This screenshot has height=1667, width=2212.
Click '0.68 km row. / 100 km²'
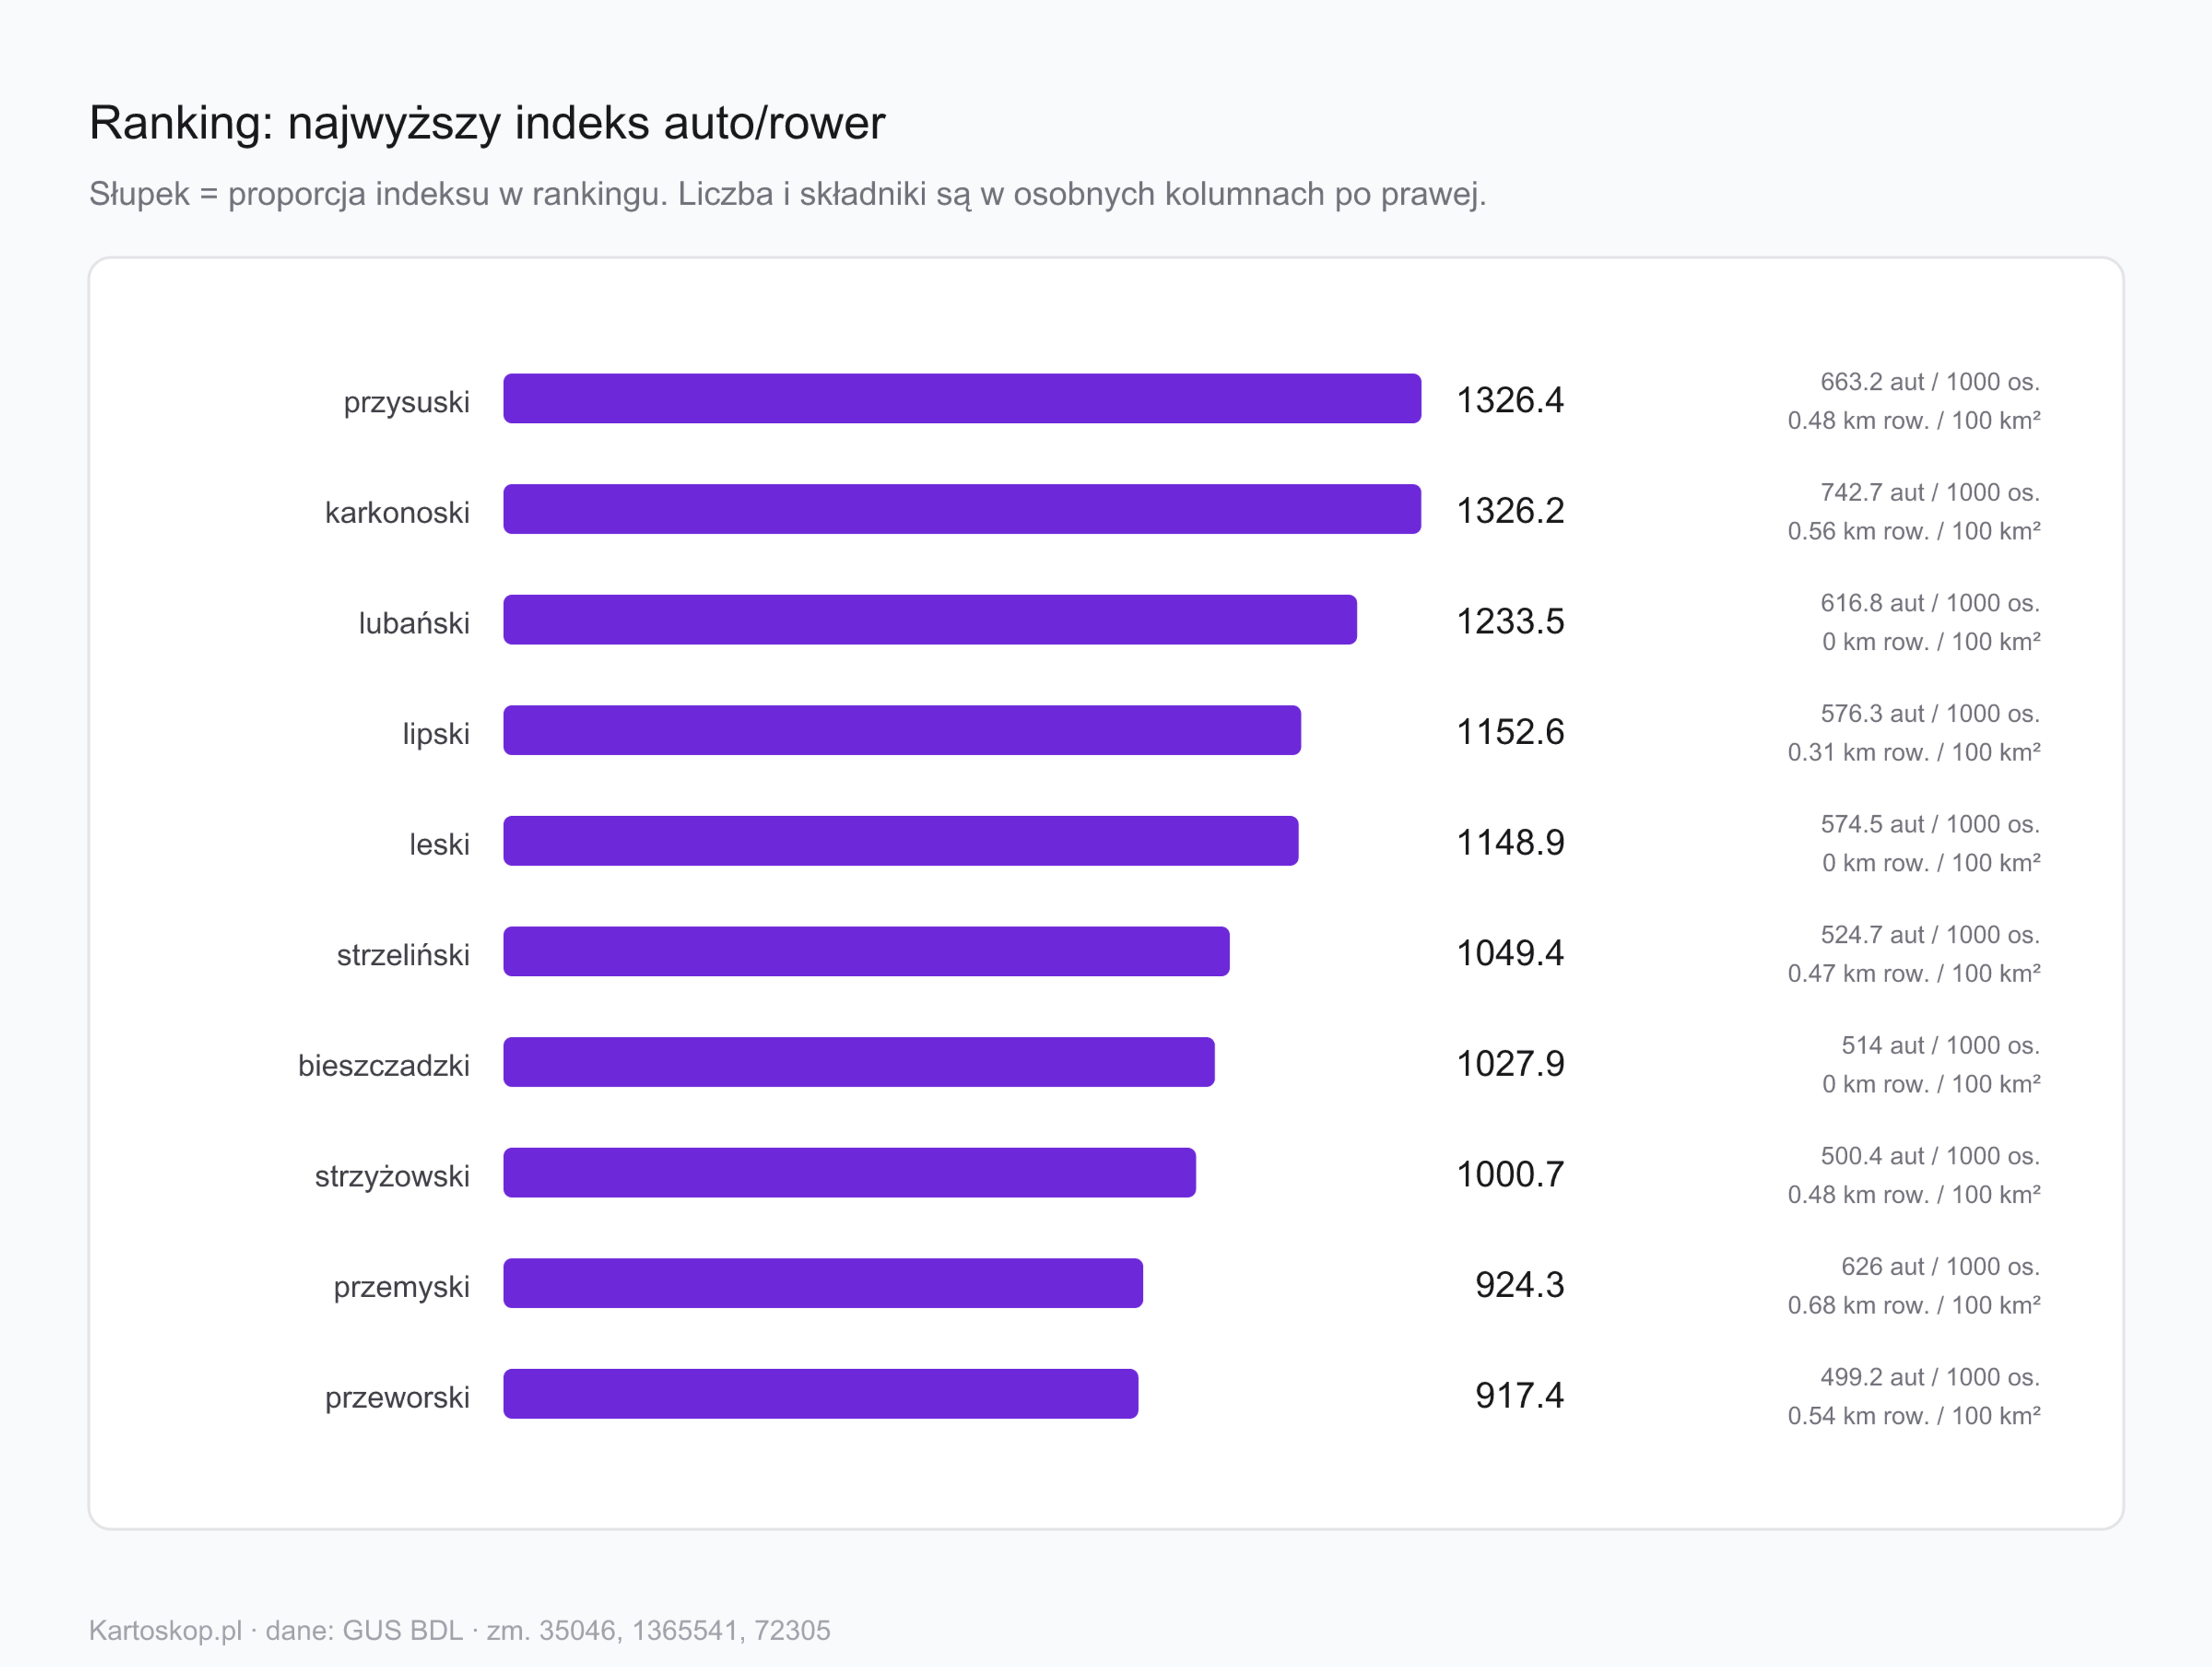[x=1914, y=1305]
